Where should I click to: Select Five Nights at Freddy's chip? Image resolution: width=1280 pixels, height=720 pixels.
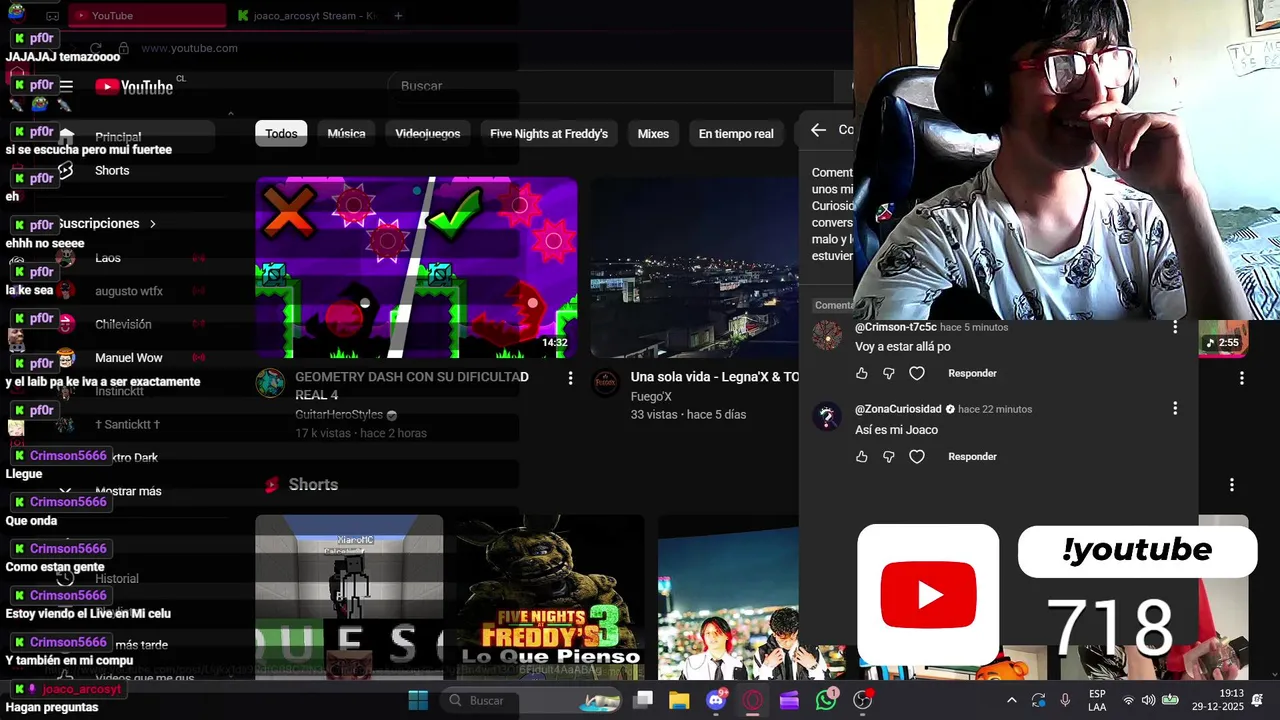point(549,133)
